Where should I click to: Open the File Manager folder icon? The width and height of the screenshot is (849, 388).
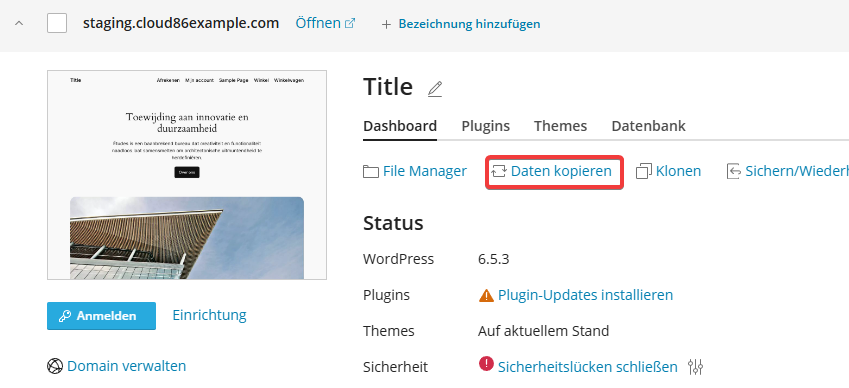point(371,172)
